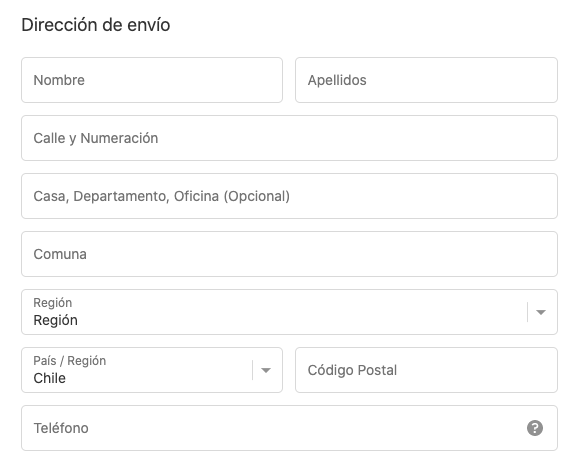Viewport: 577px width, 460px height.
Task: Click the Comuna input box
Action: click(x=289, y=254)
